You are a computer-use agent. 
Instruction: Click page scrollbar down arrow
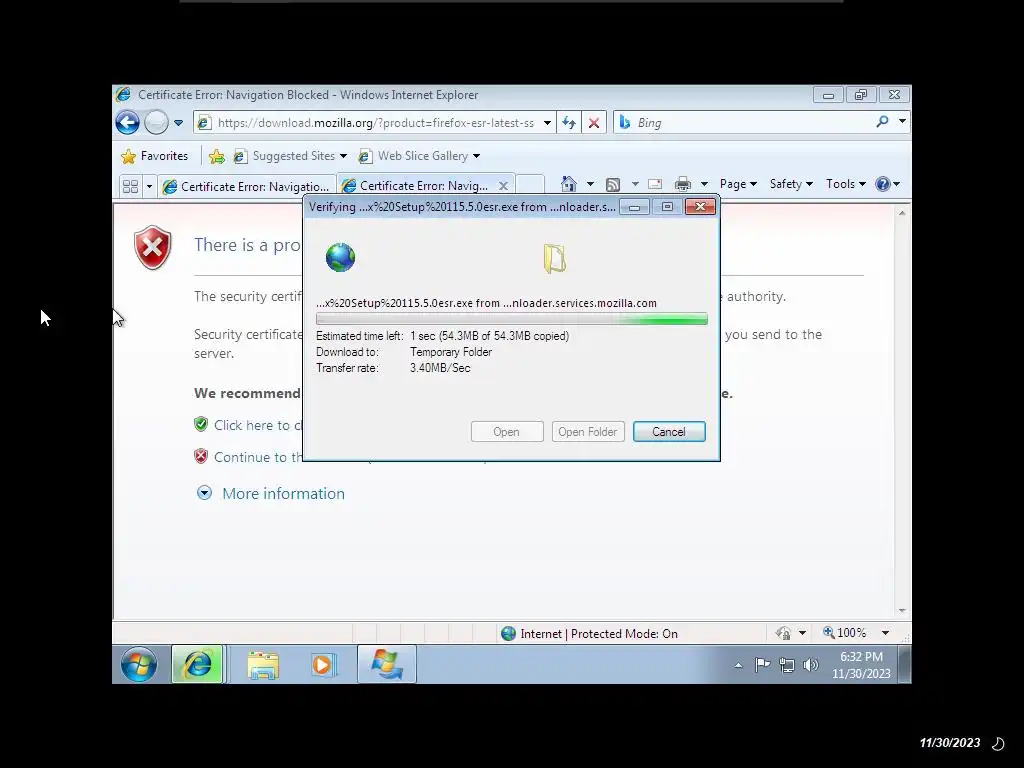902,611
